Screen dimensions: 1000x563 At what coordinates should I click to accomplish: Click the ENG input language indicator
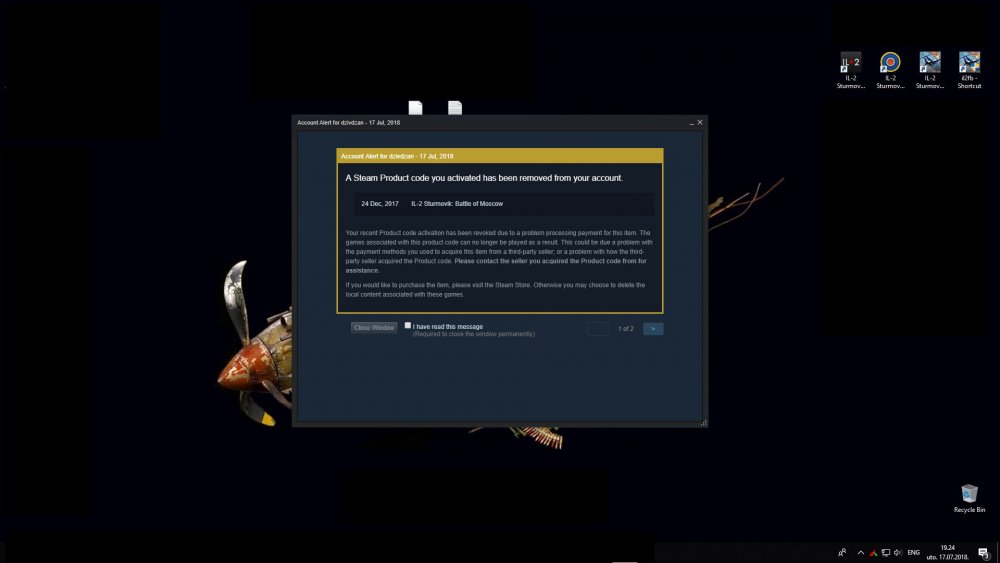[913, 553]
